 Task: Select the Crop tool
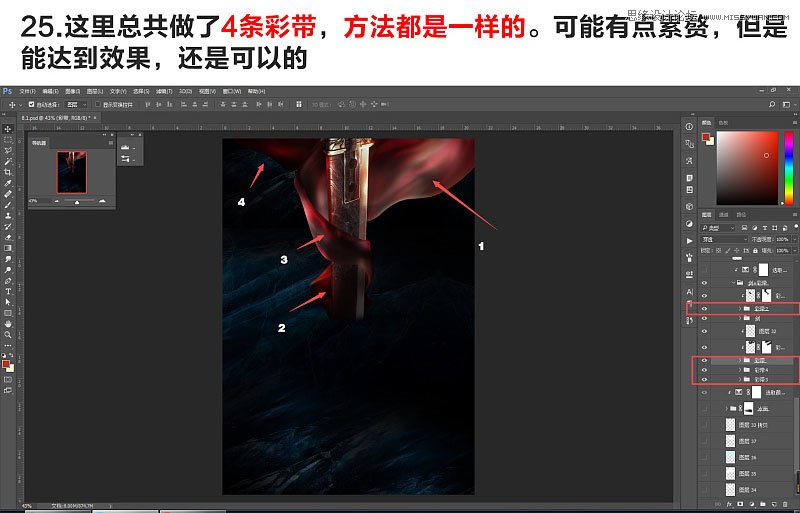click(x=8, y=172)
